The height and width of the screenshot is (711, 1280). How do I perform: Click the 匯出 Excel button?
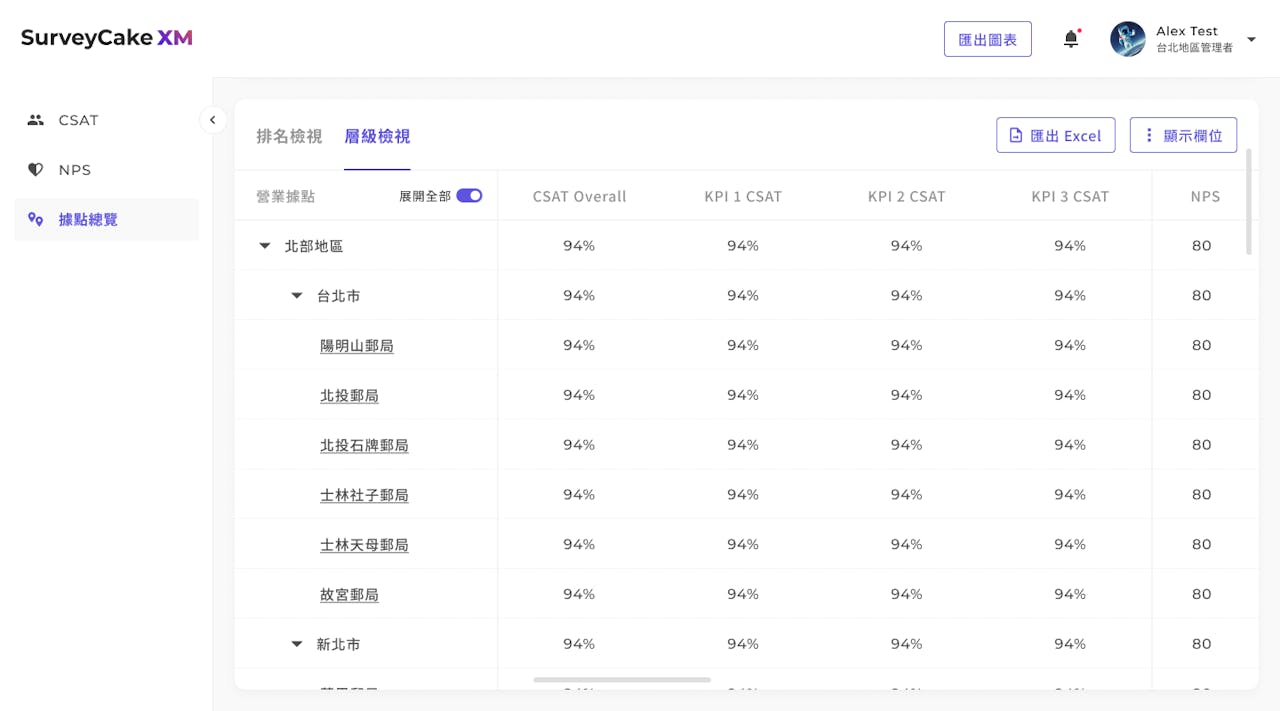[x=1055, y=135]
